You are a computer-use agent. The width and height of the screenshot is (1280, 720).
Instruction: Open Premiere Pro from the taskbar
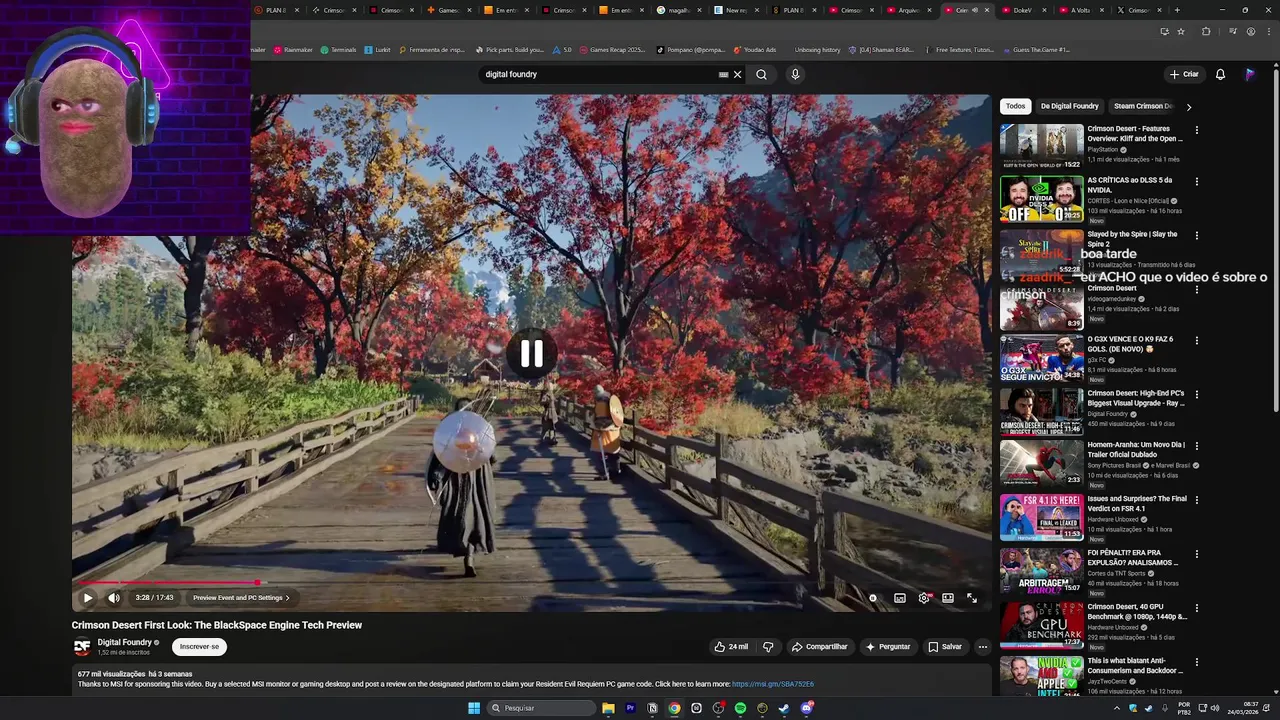tap(630, 708)
